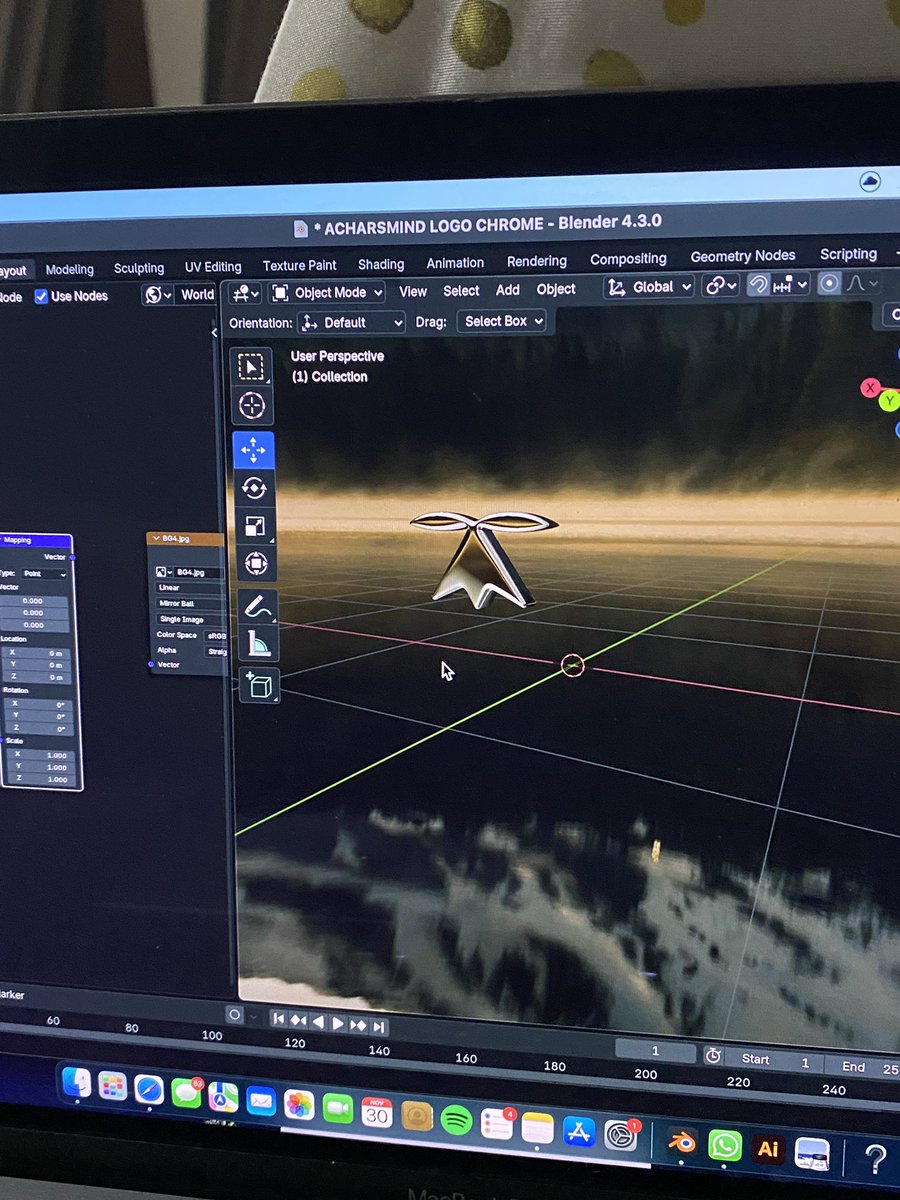The image size is (900, 1200).
Task: Open the Mapping node Type Point dropdown
Action: 45,574
